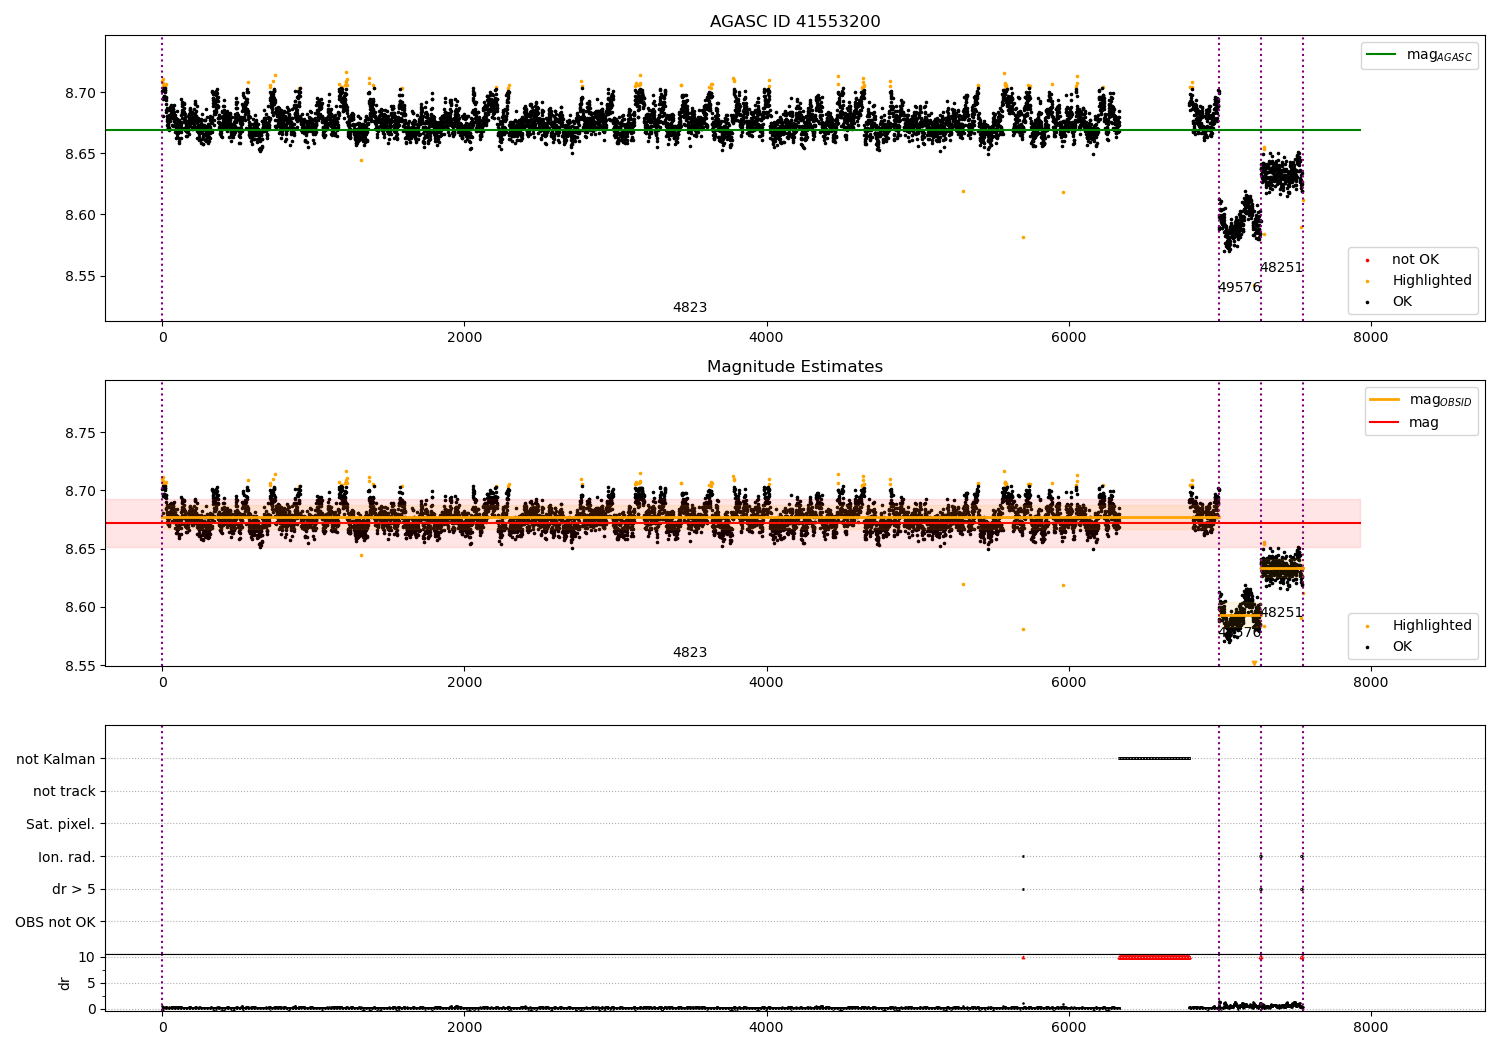Click the green line sample beside mag AGASC legend
1500x1050 pixels.
pos(1381,55)
